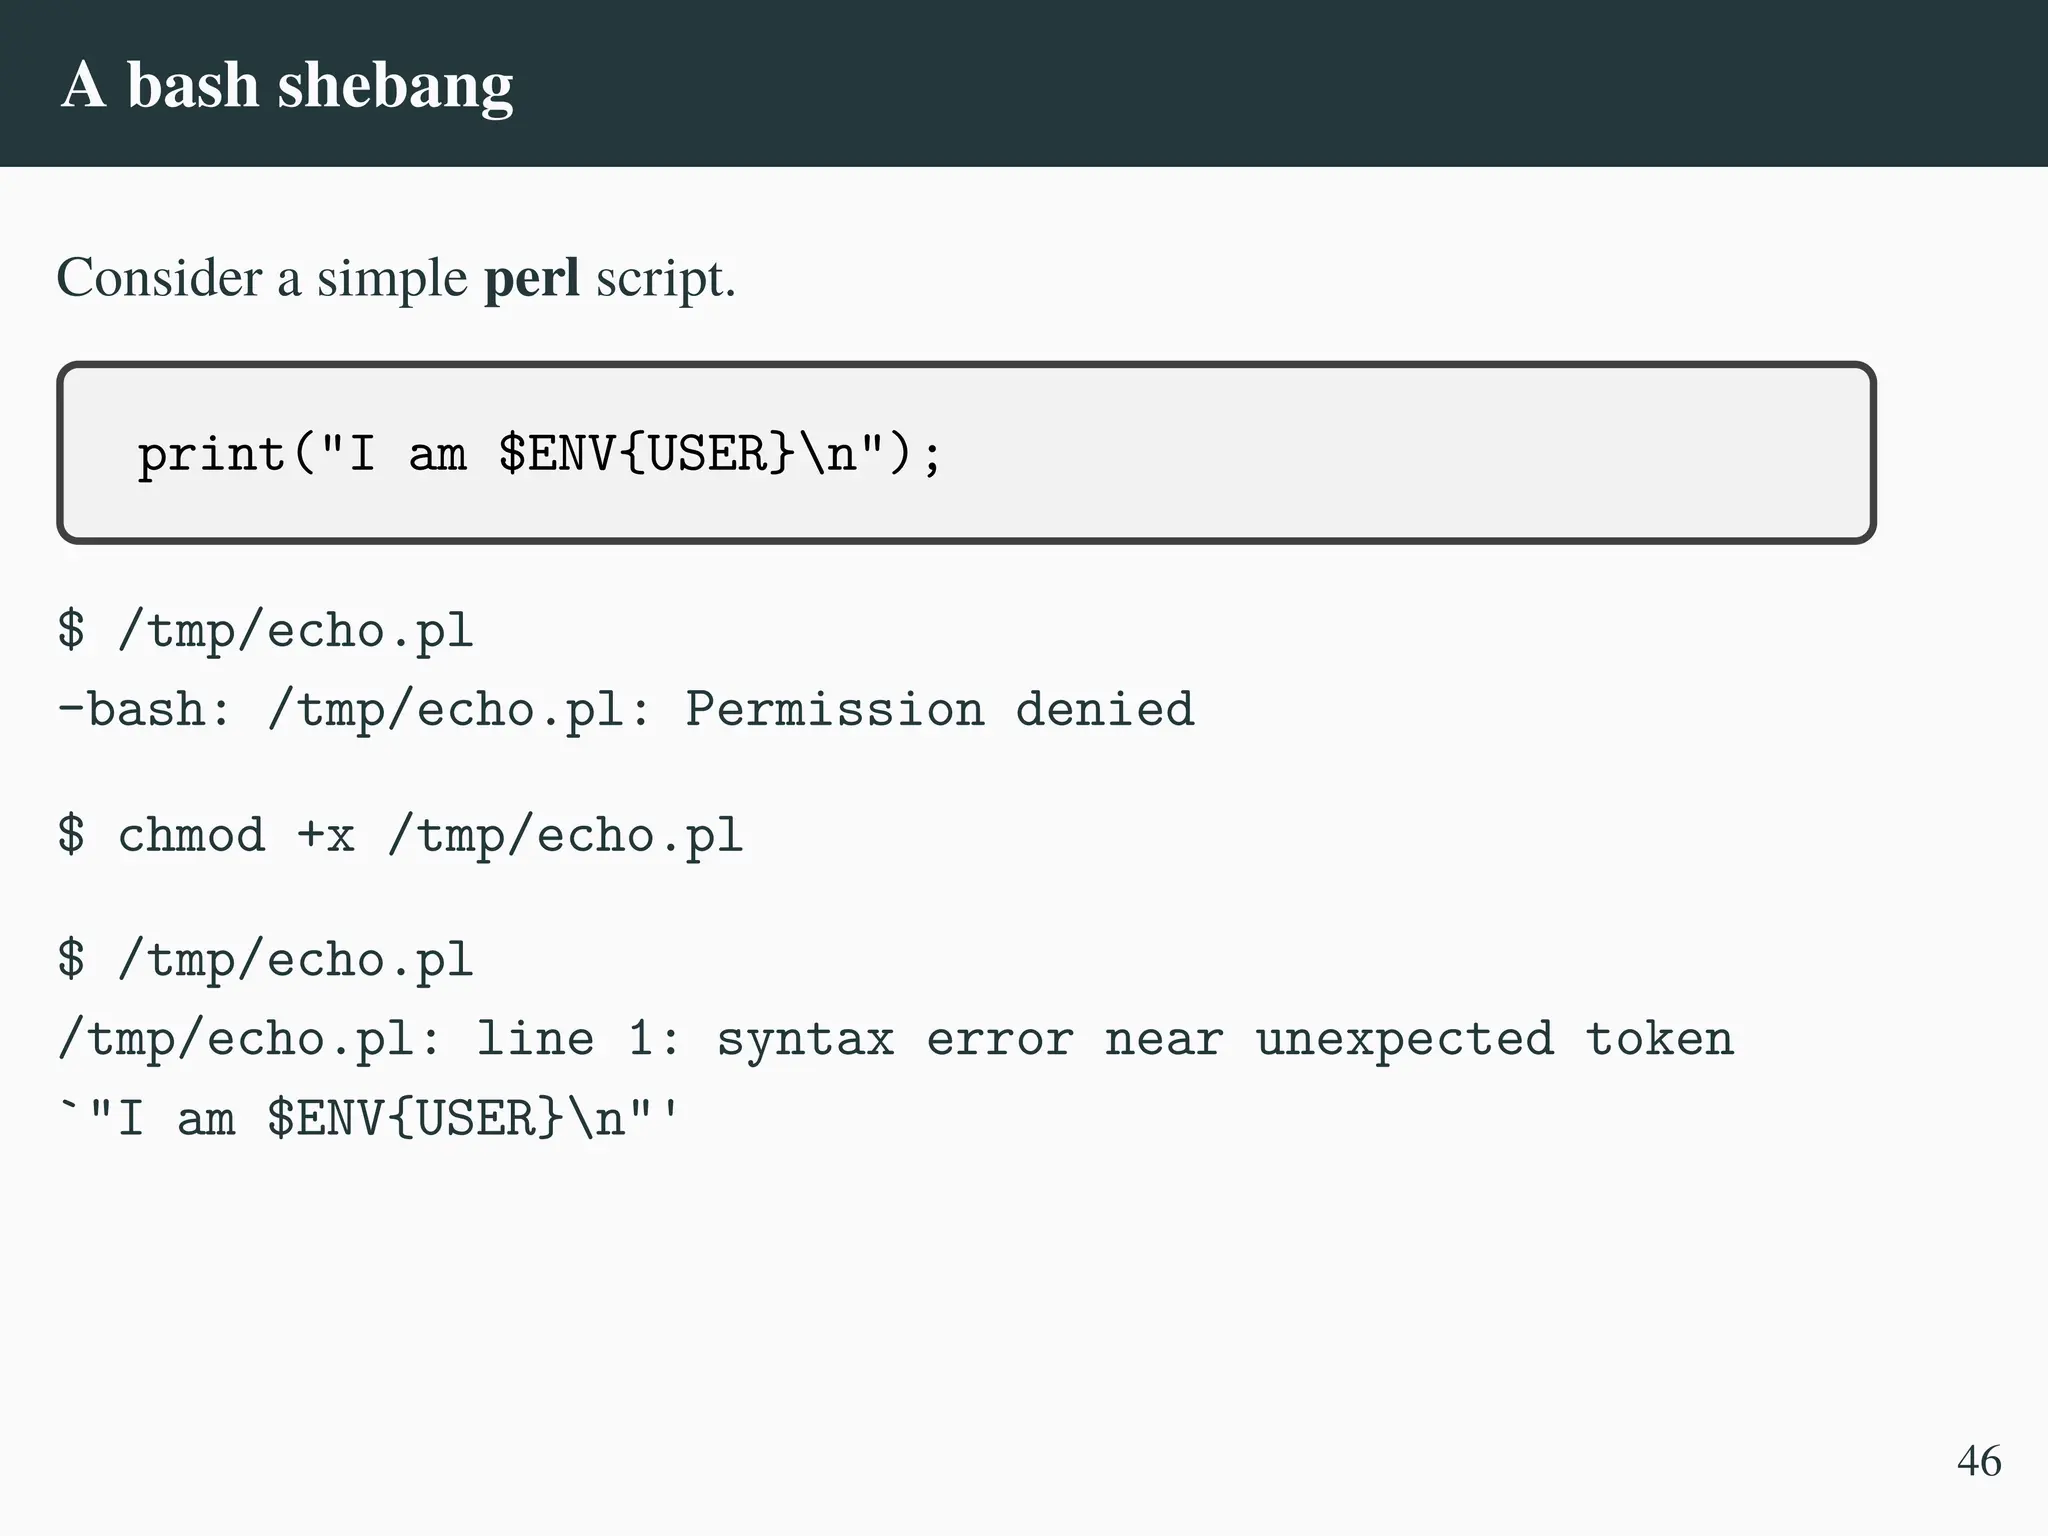Viewport: 2048px width, 1536px height.
Task: Click the word 'unexpected' in the error
Action: click(1404, 1039)
